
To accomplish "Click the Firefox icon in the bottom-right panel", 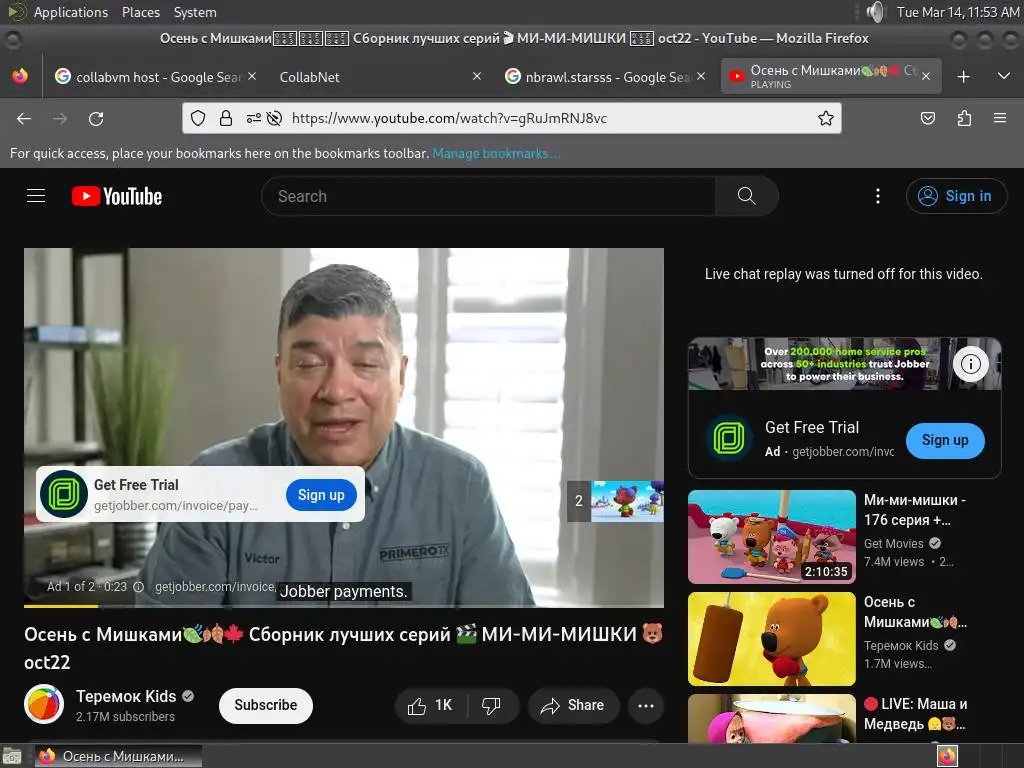I will click(x=947, y=756).
